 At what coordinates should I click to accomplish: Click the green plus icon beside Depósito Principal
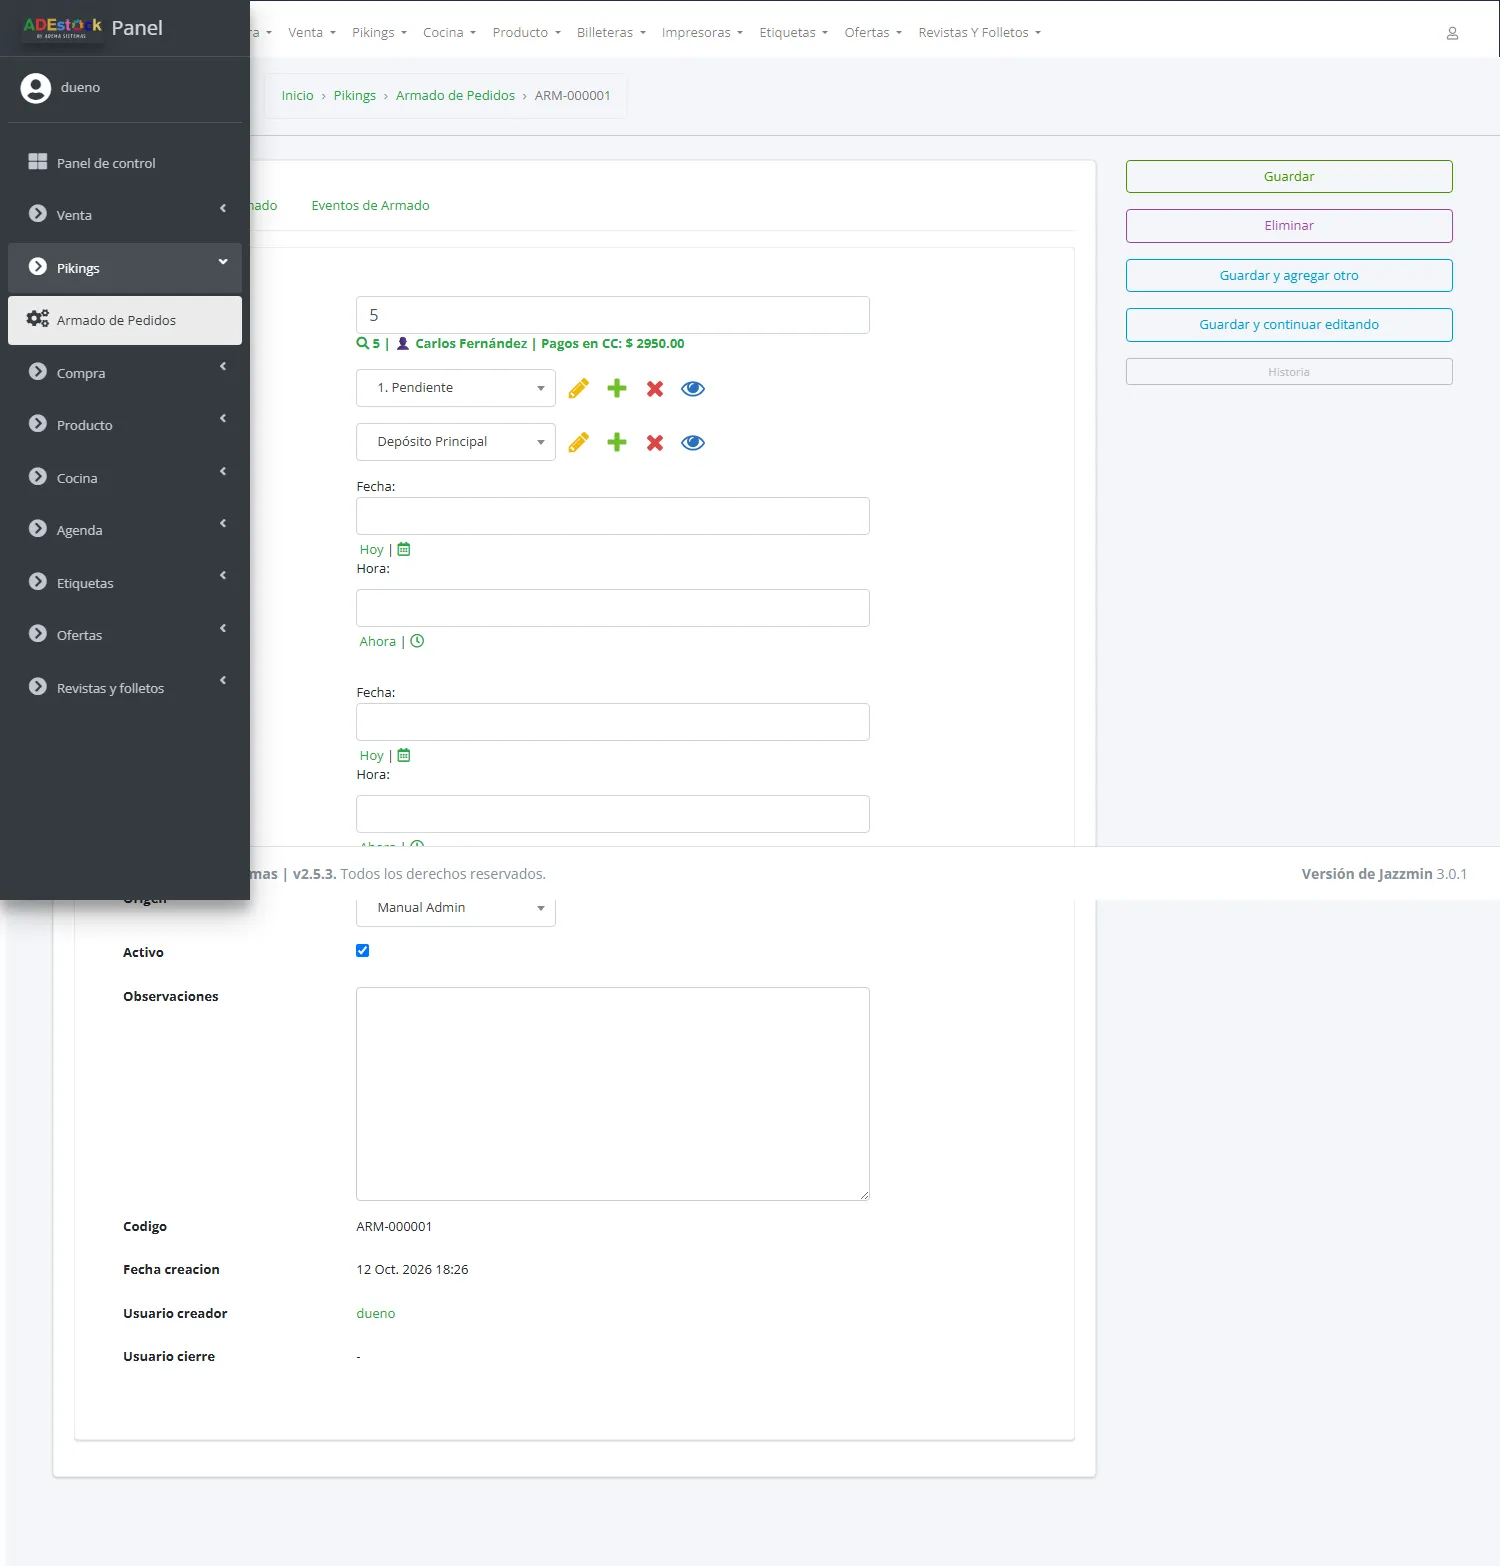tap(617, 442)
